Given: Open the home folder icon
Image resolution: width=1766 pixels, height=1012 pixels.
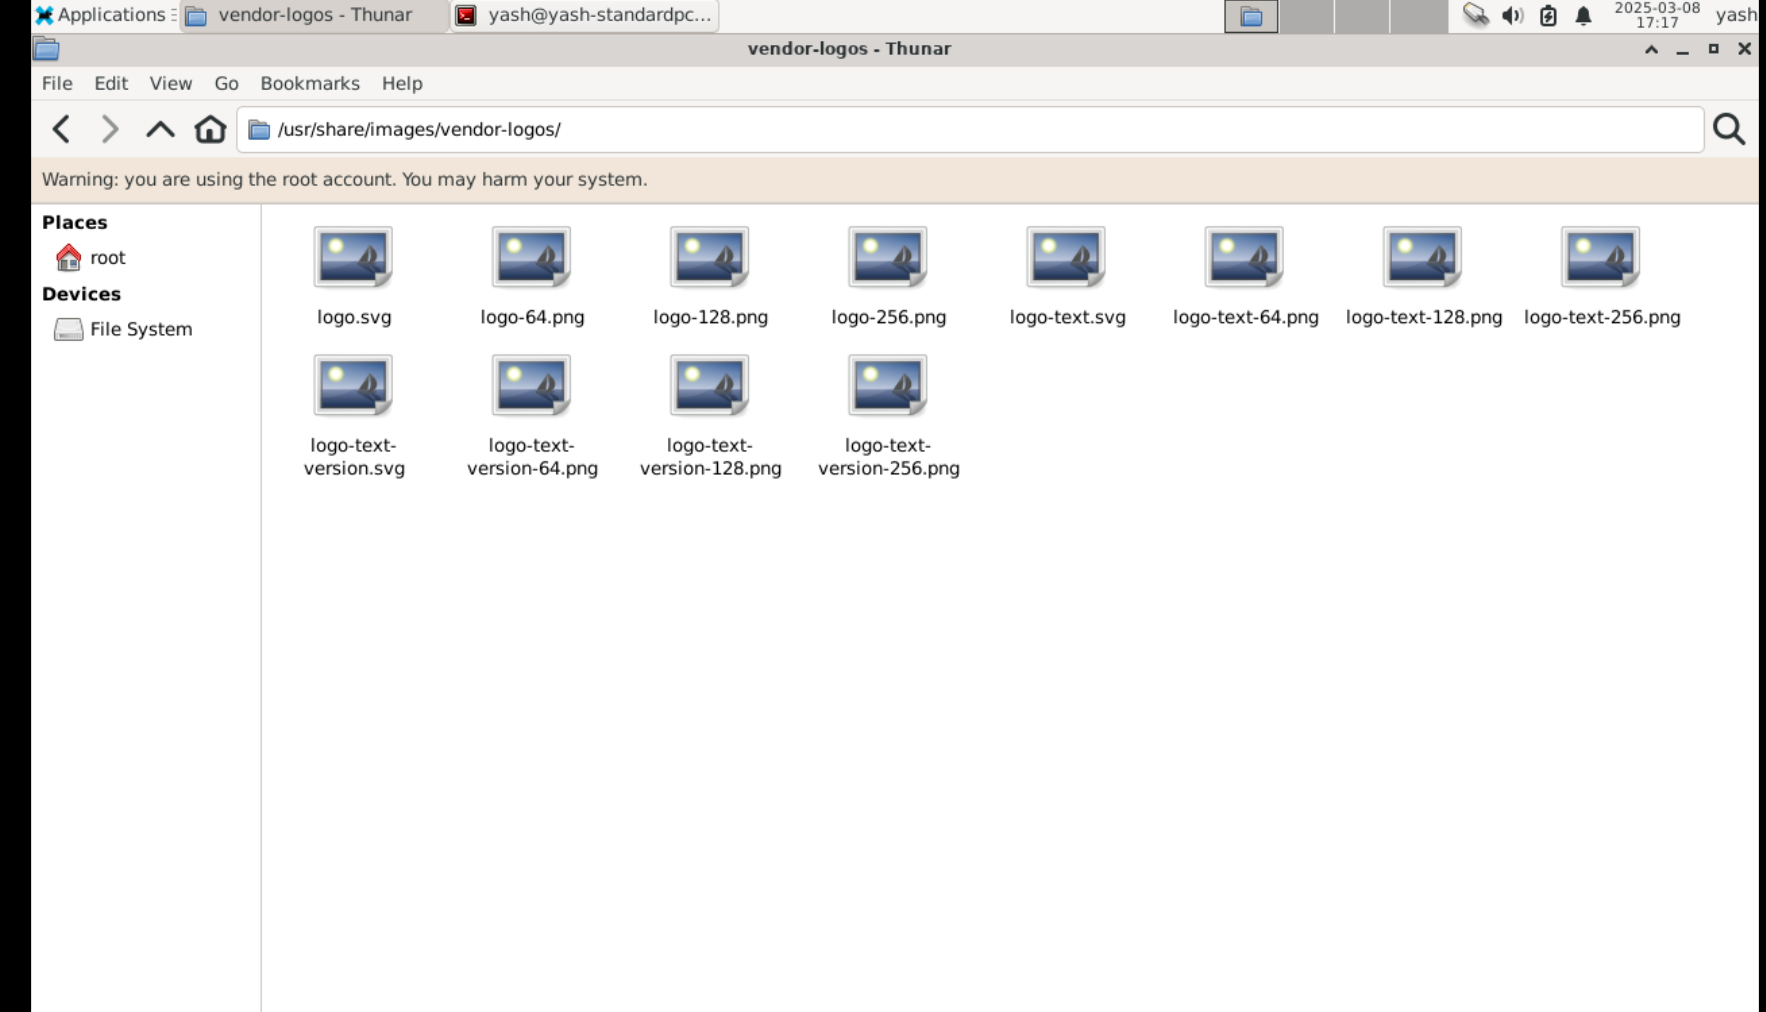Looking at the screenshot, I should (210, 129).
